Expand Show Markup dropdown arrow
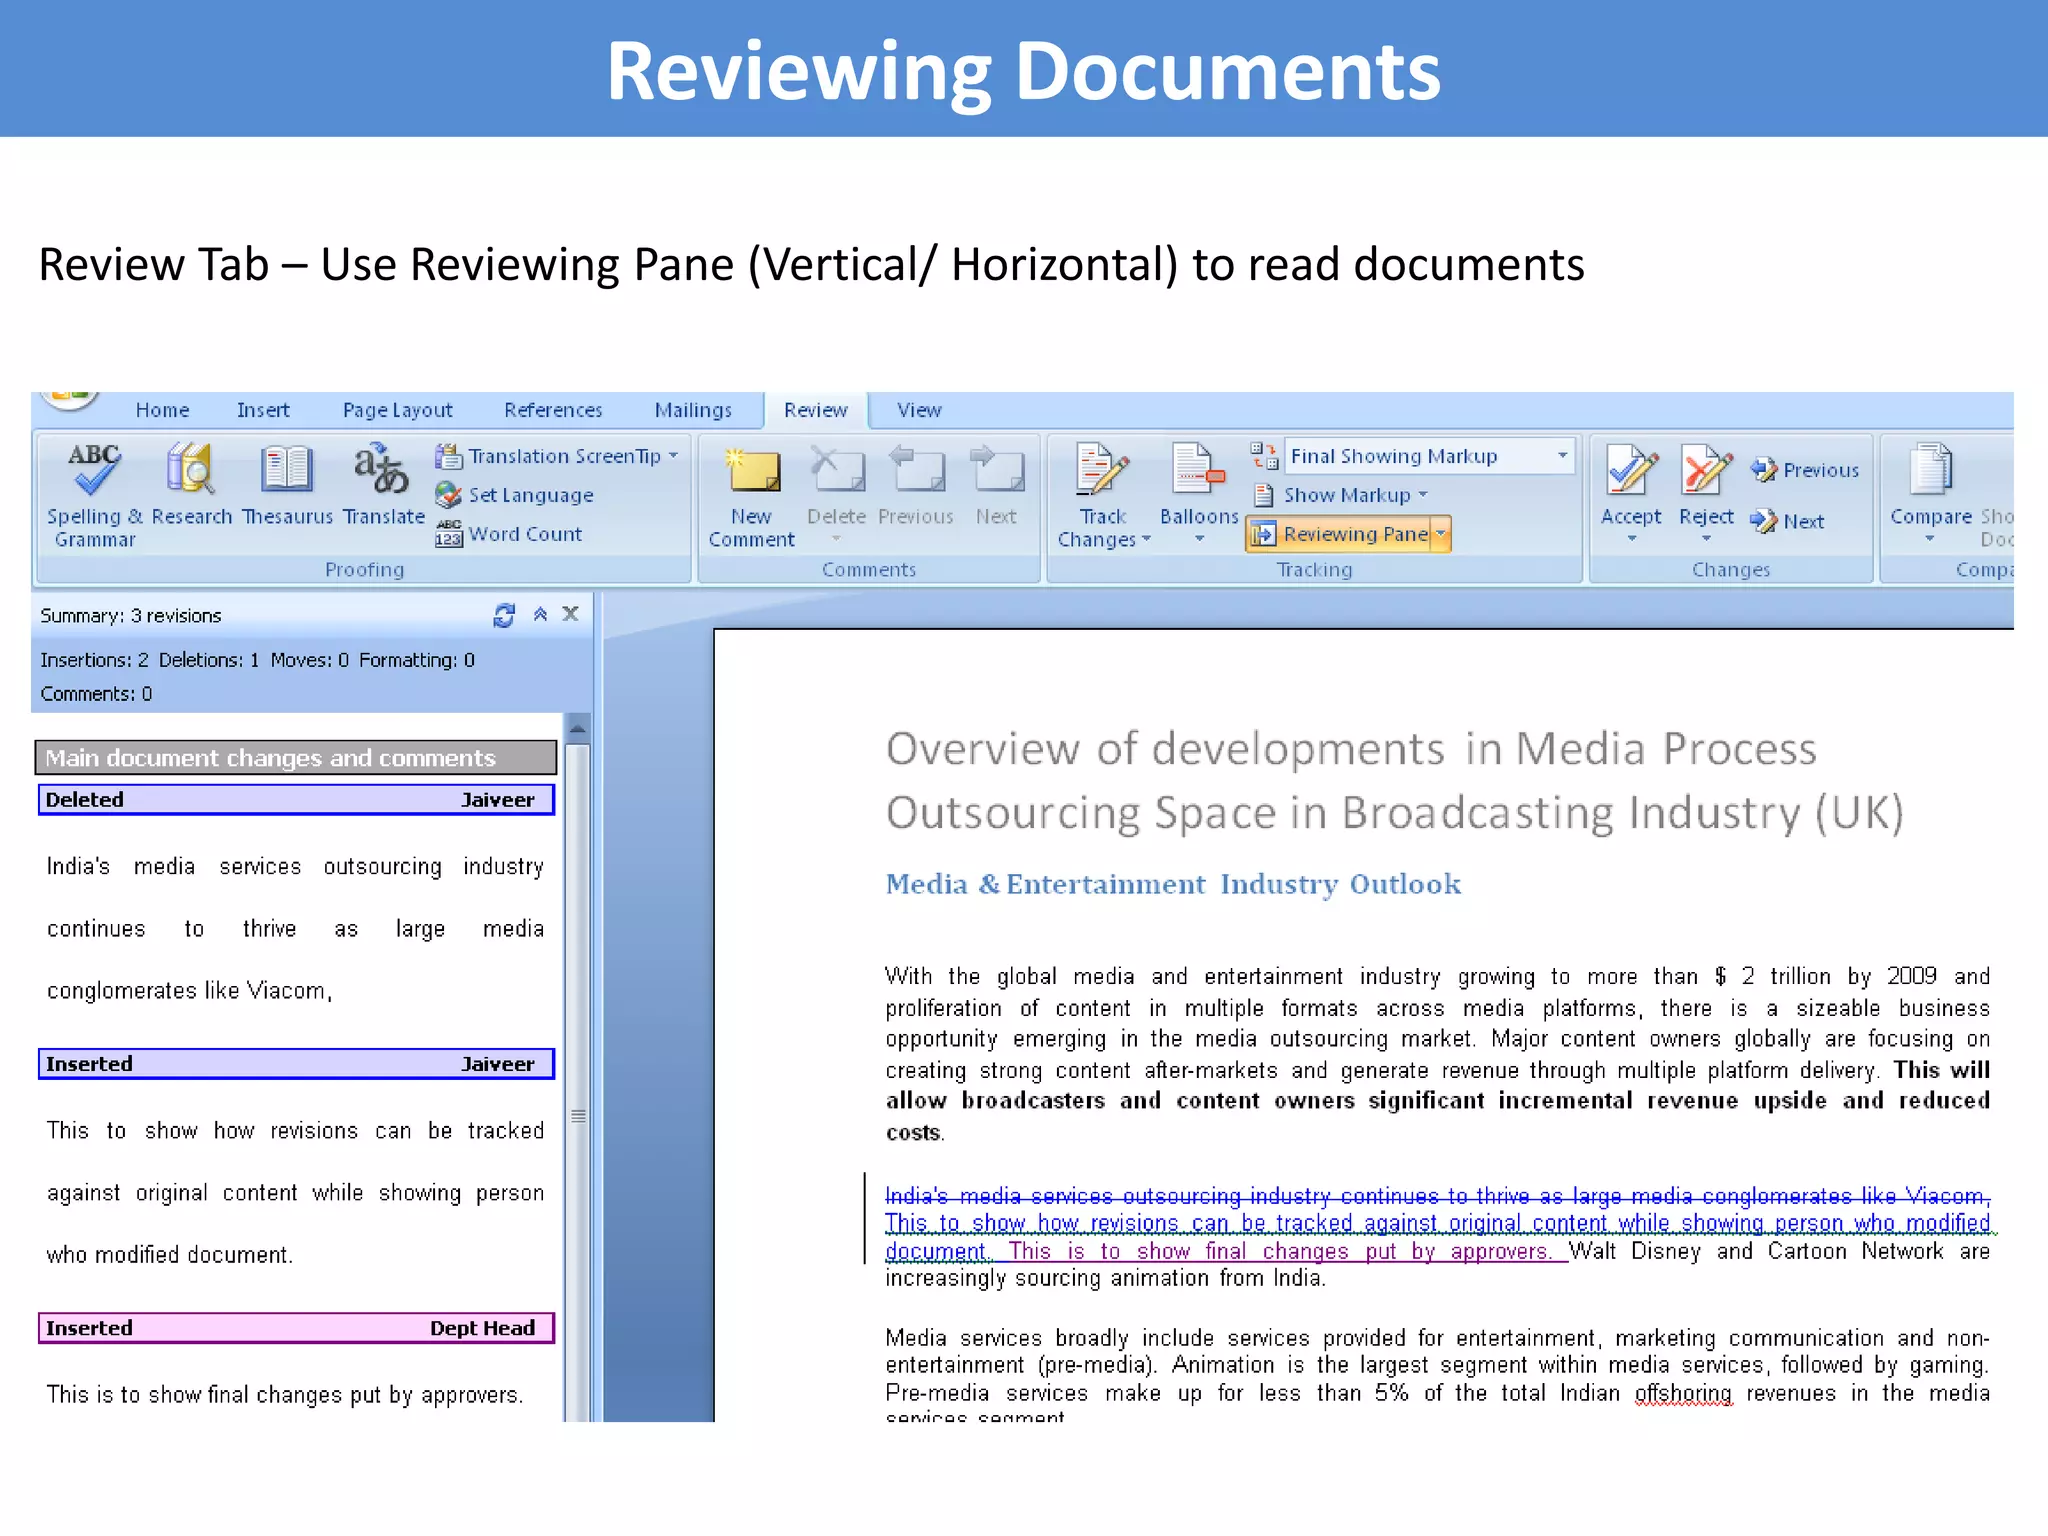The image size is (2048, 1536). [1423, 495]
